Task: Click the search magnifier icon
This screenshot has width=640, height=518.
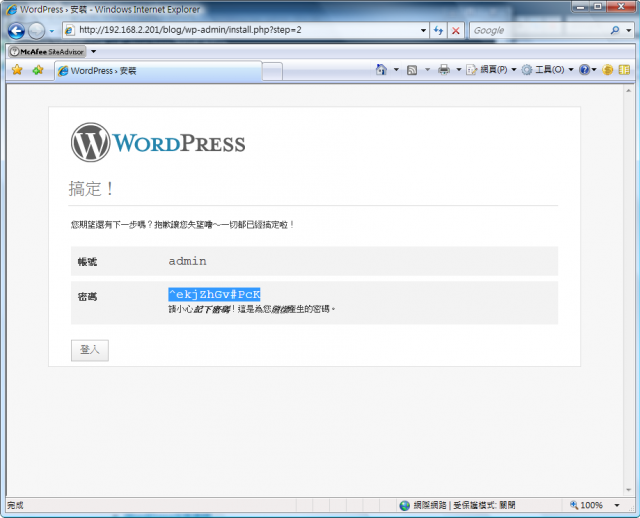Action: 615,30
